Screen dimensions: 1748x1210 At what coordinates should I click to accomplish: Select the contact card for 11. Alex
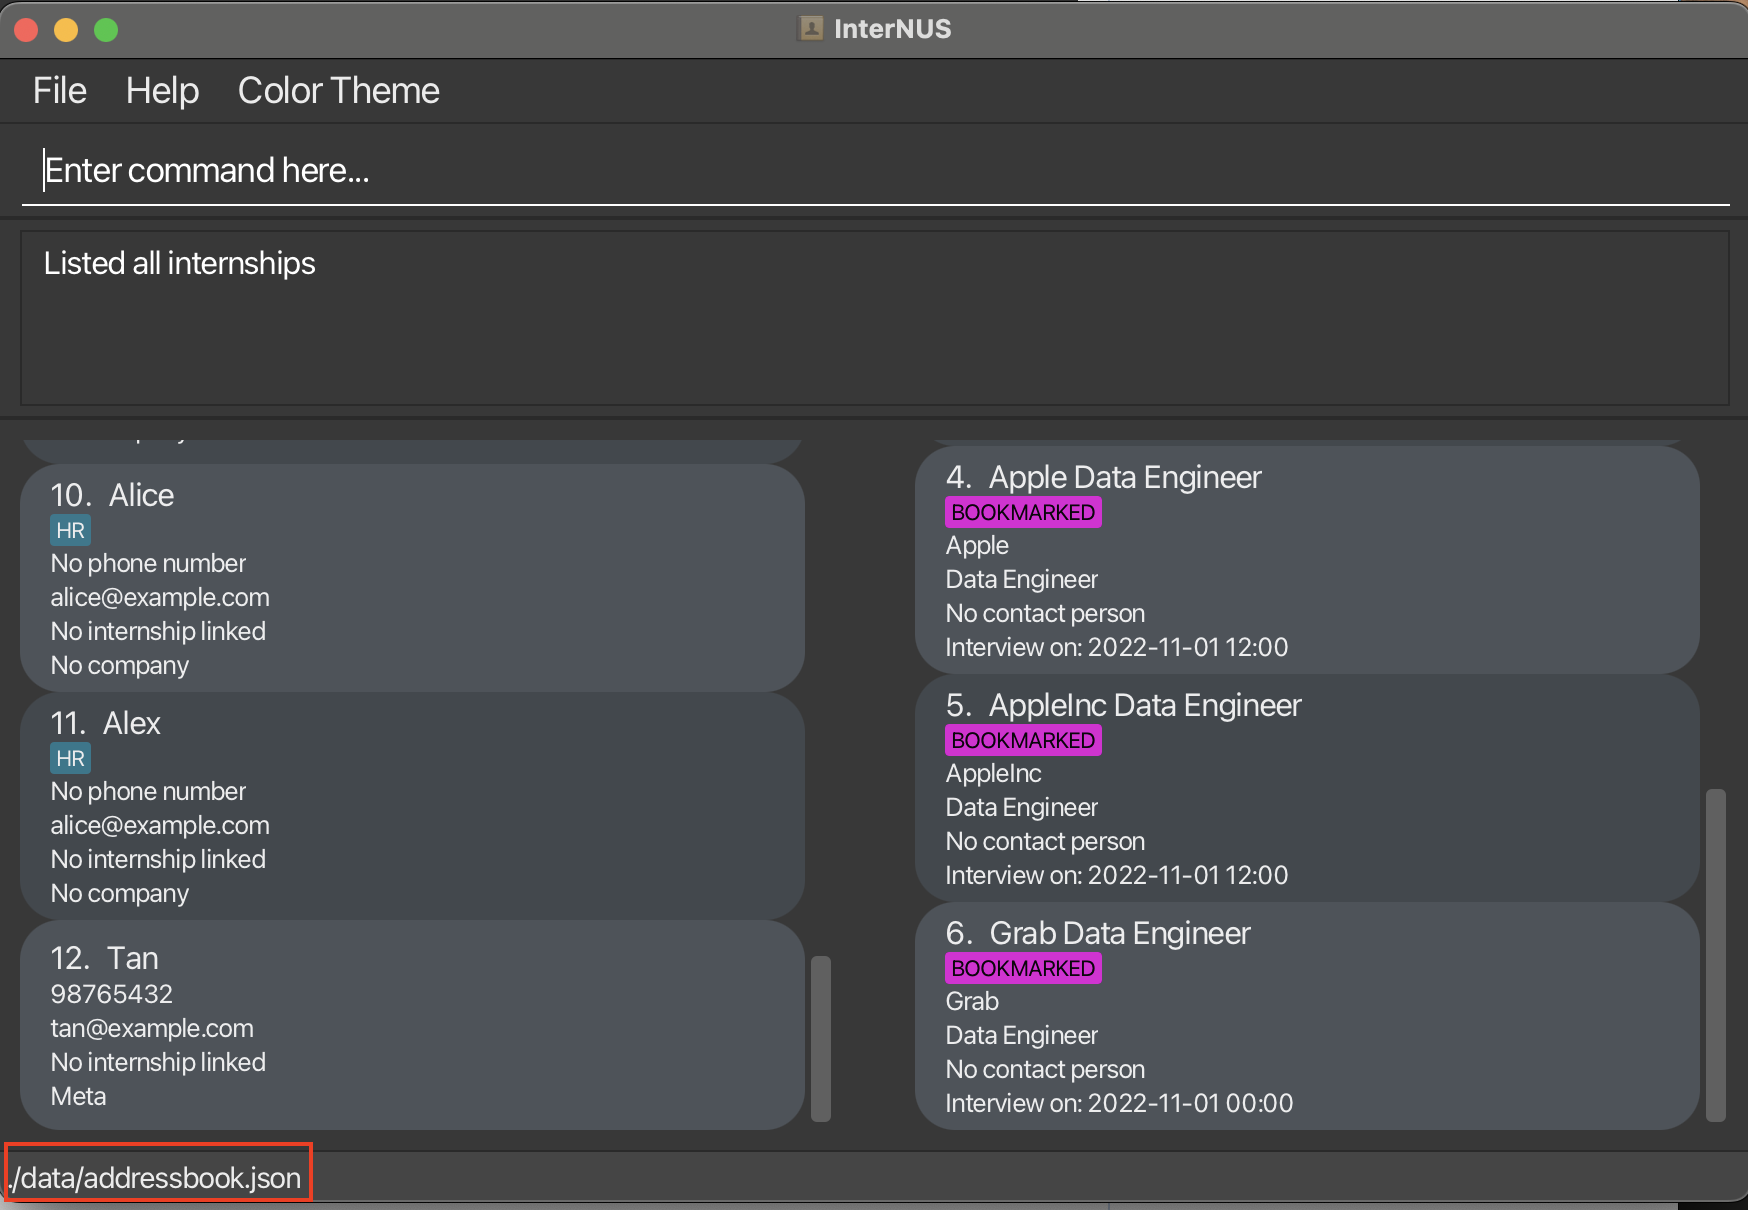click(x=412, y=805)
